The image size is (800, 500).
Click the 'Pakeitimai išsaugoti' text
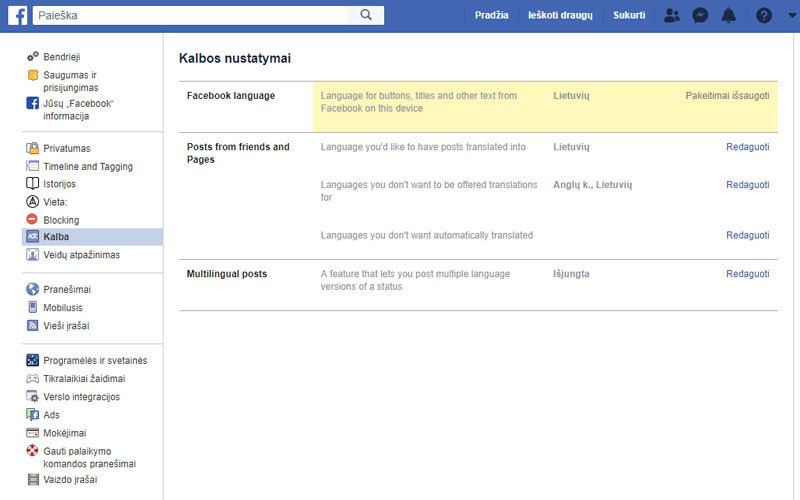(727, 95)
